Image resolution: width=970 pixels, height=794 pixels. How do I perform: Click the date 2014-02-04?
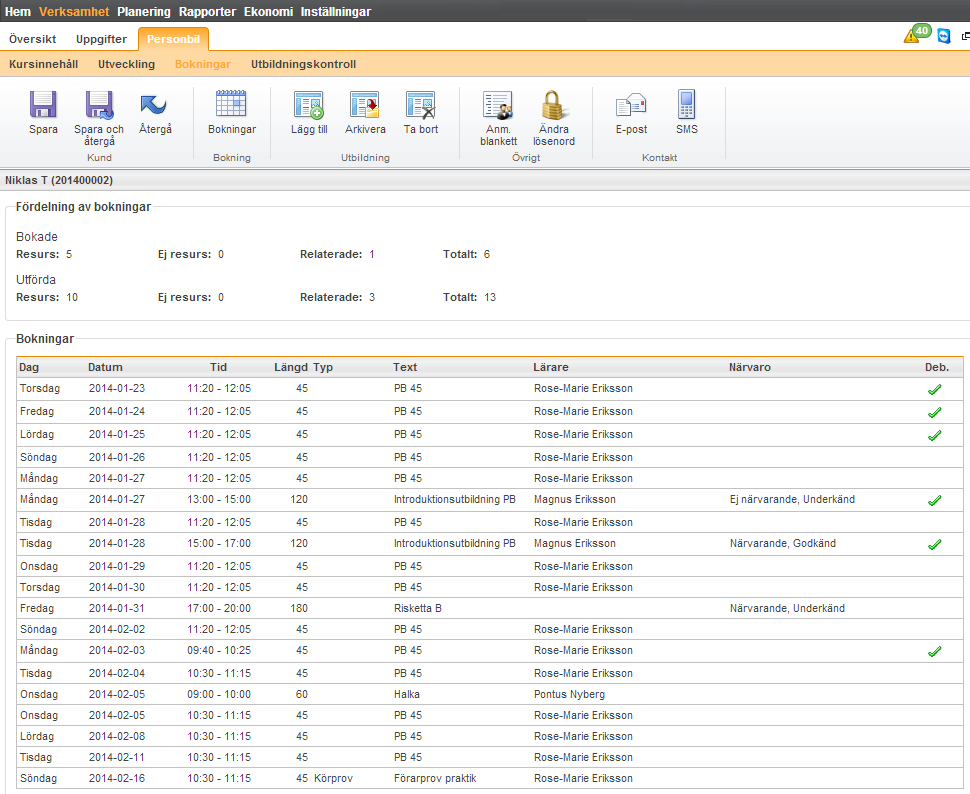click(116, 673)
